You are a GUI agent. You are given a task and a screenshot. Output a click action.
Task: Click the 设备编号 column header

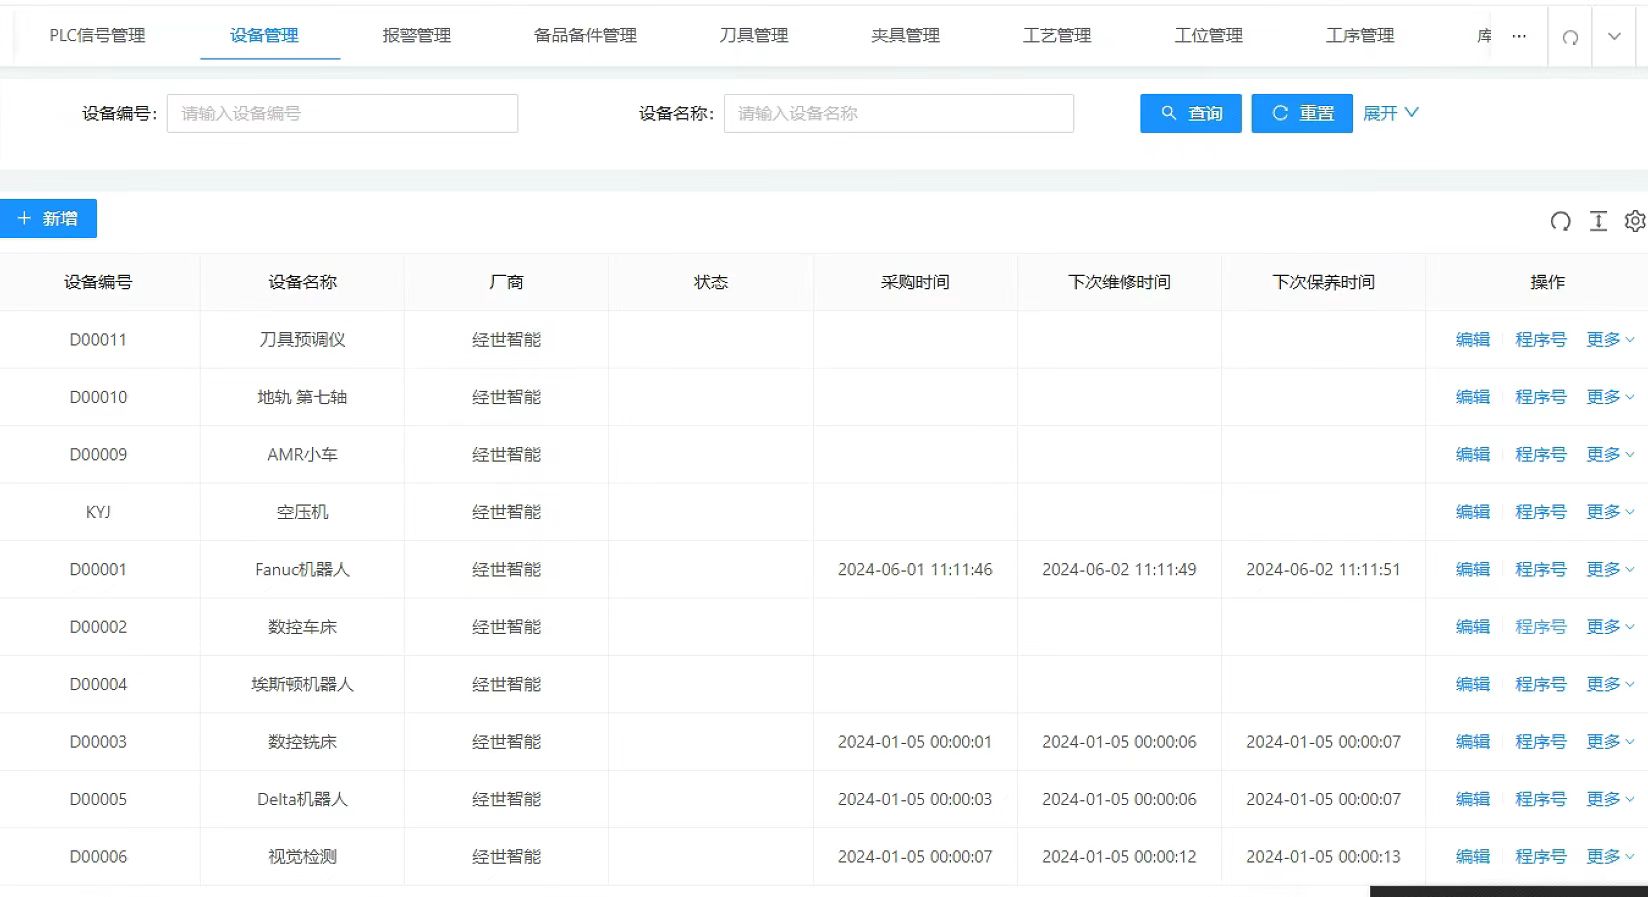point(98,282)
